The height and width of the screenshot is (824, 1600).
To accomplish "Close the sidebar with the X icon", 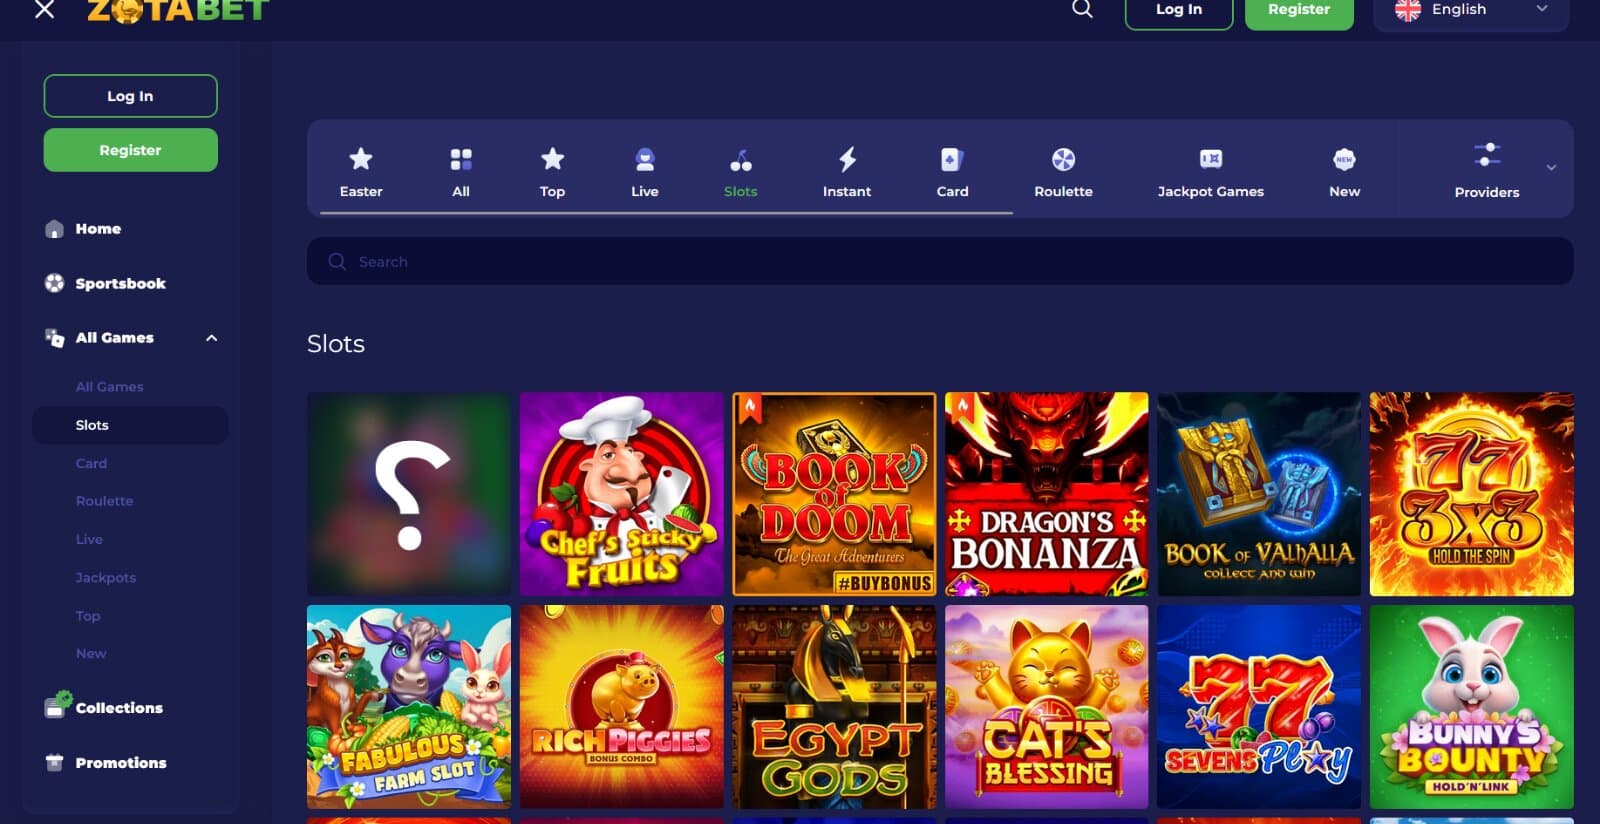I will [x=44, y=10].
